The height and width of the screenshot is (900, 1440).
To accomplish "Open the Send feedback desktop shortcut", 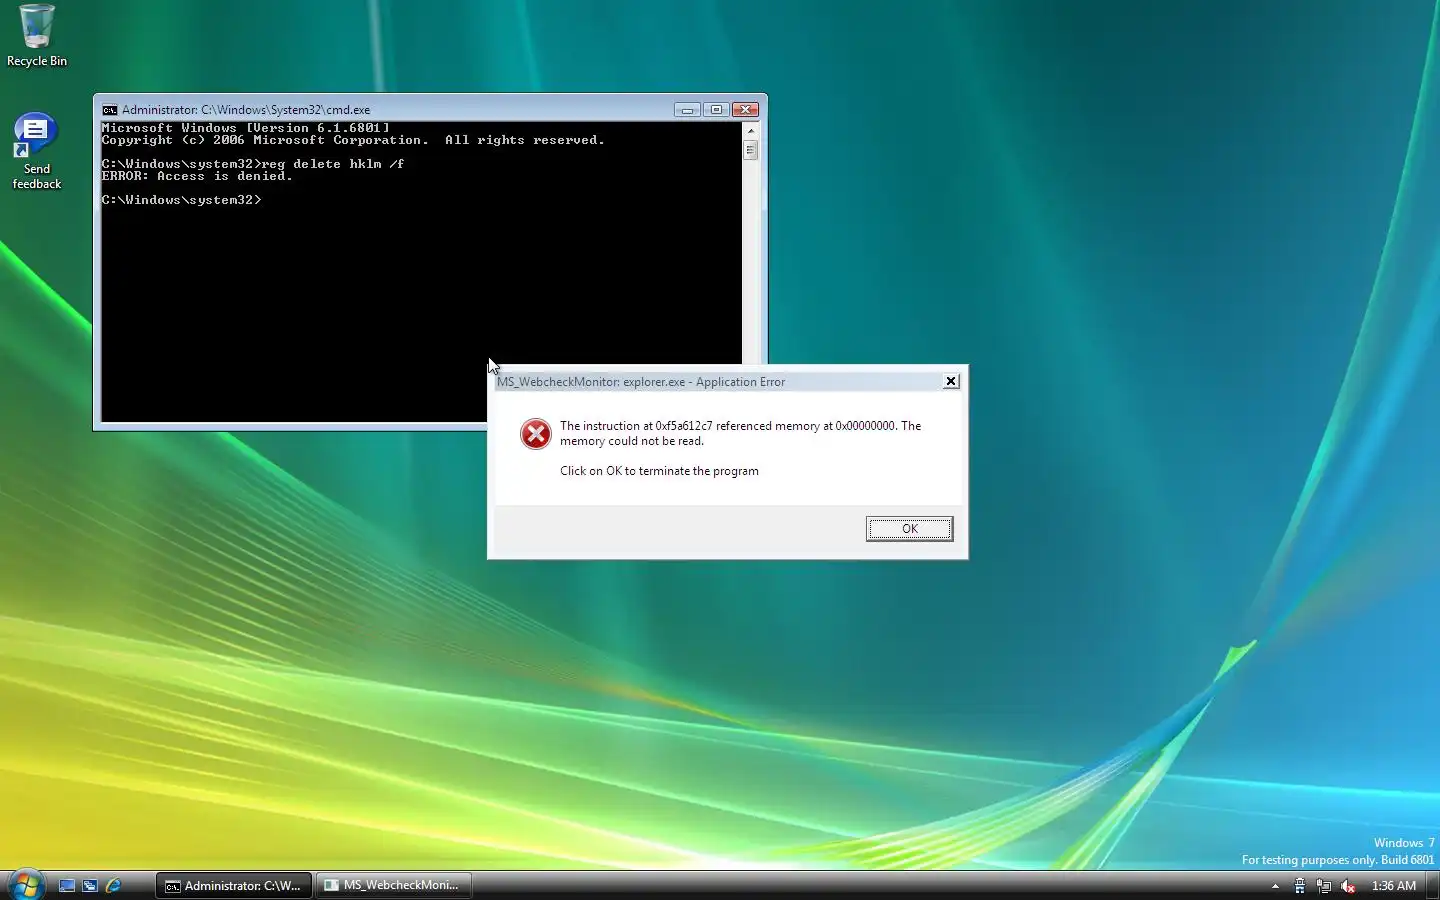I will pos(37,151).
